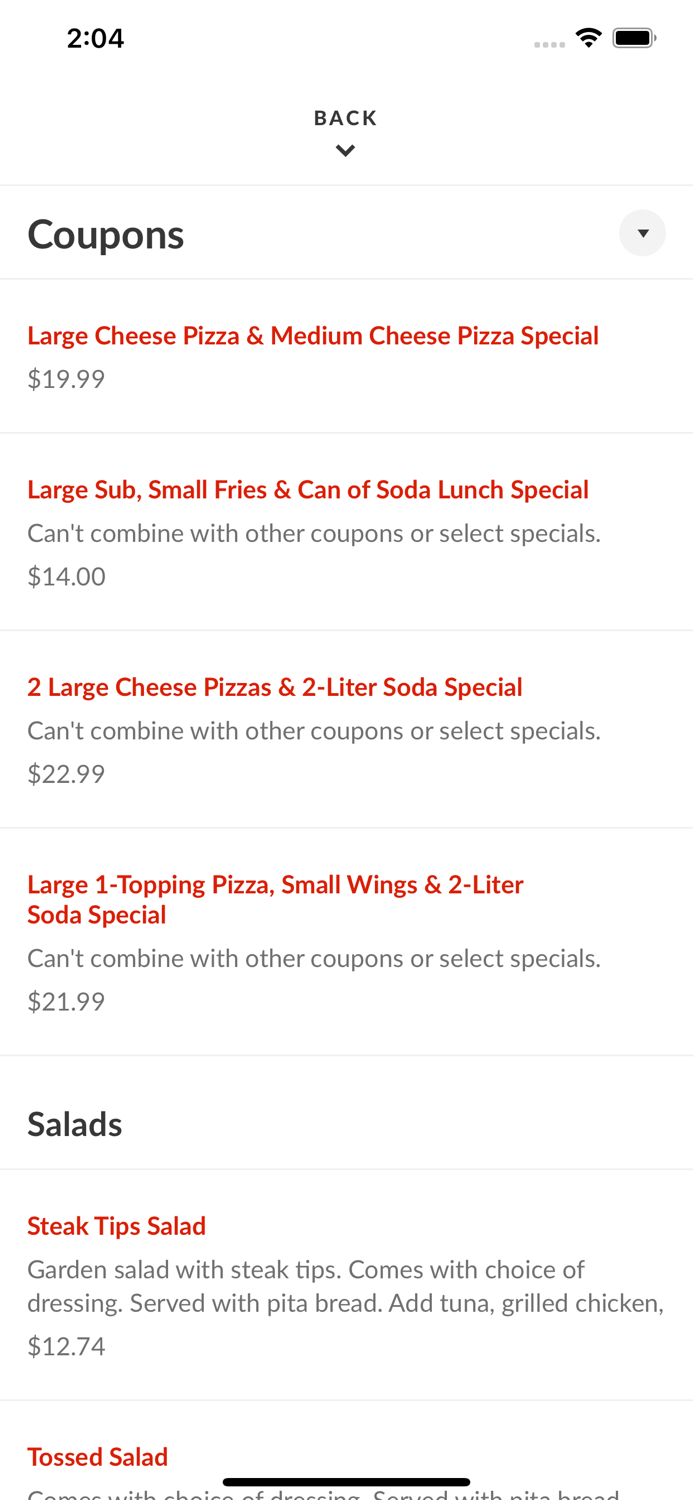
Task: Tap the $19.99 price under the pizza special
Action: pos(66,378)
